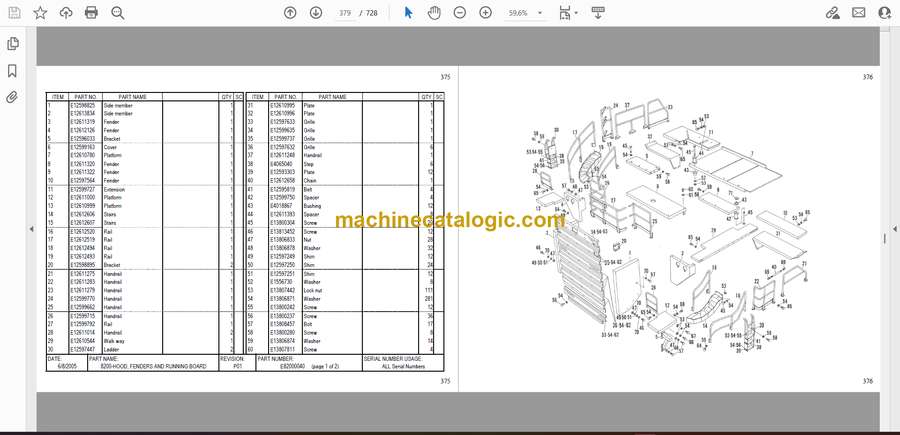This screenshot has width=900, height=435.
Task: Go to next page with down arrow
Action: click(316, 13)
